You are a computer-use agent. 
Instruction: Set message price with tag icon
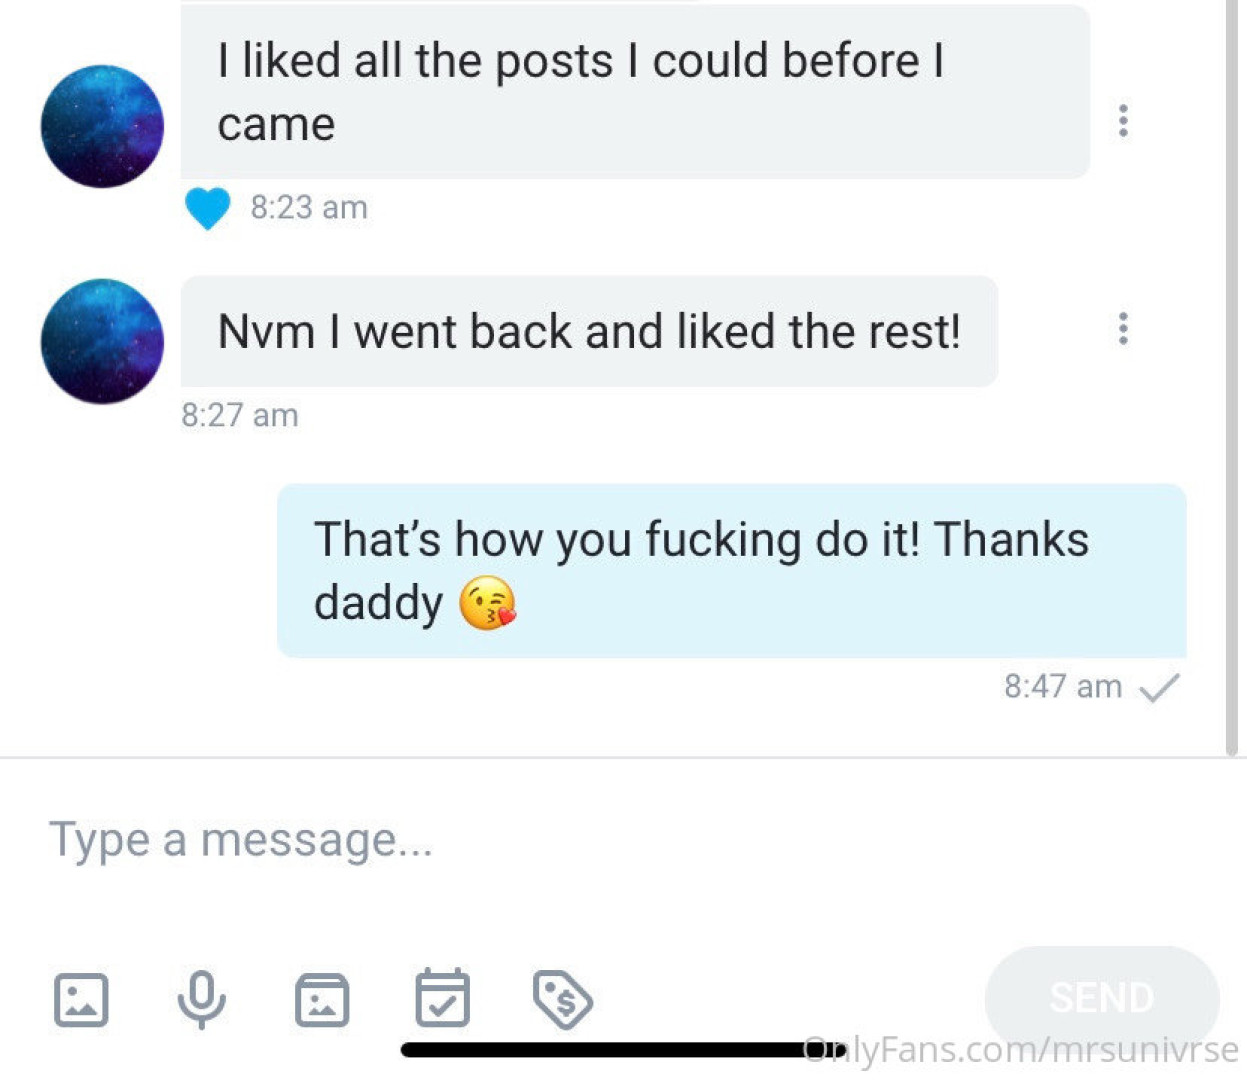tap(563, 999)
